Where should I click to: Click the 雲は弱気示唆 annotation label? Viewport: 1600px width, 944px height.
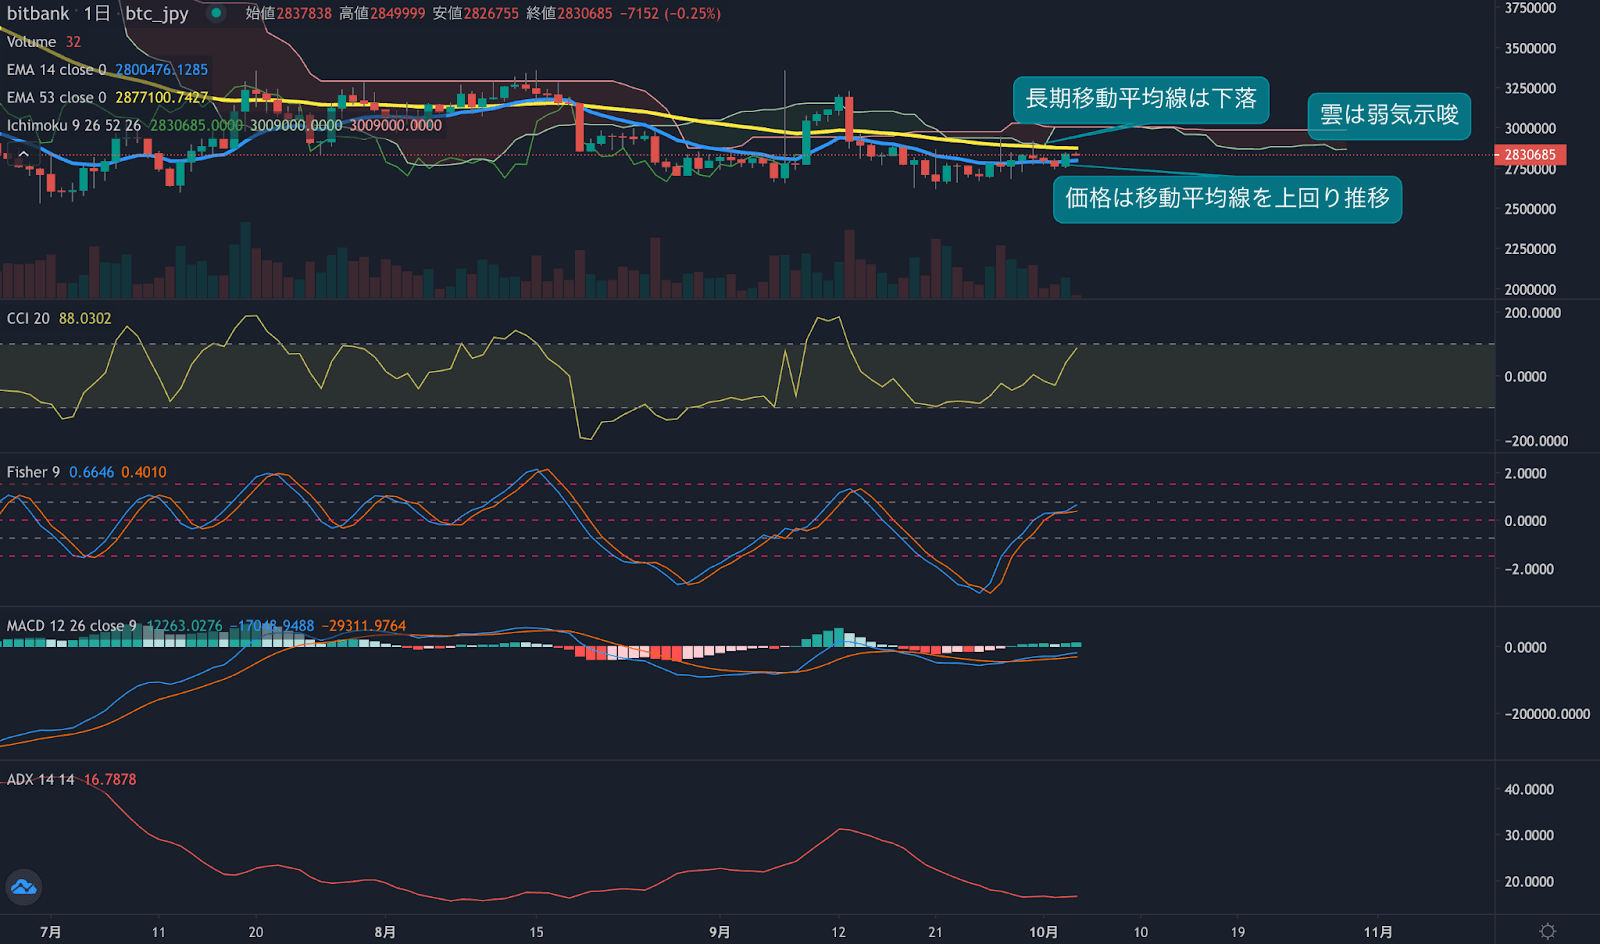click(x=1390, y=116)
